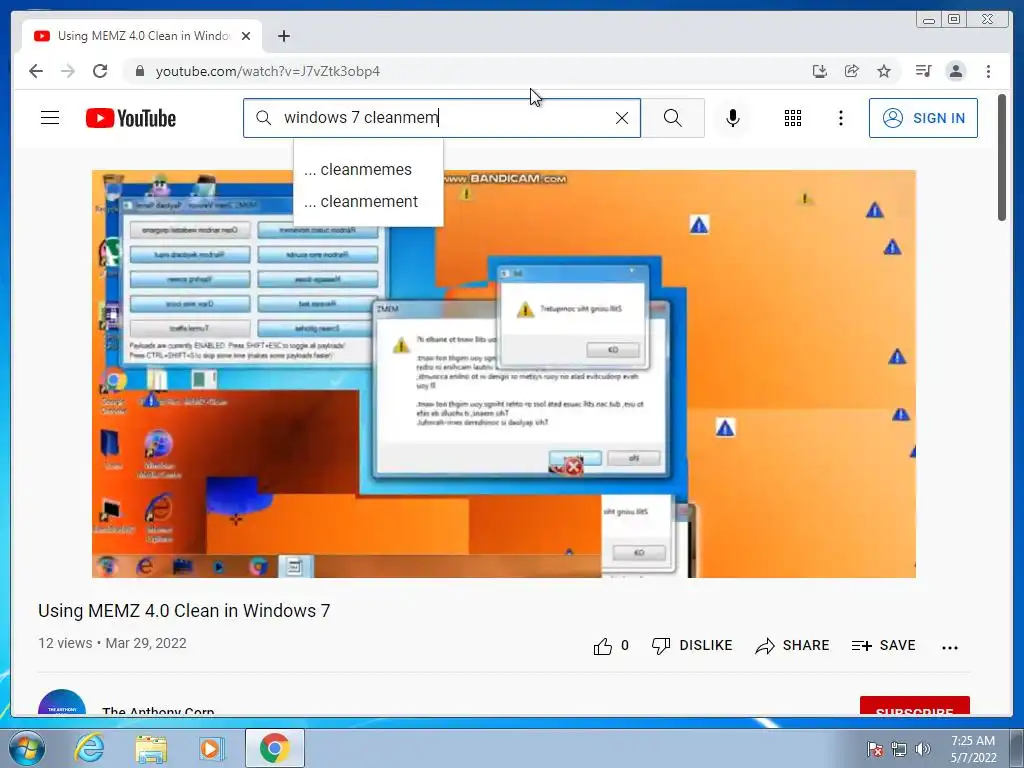Open the YouTube apps grid

[x=793, y=118]
